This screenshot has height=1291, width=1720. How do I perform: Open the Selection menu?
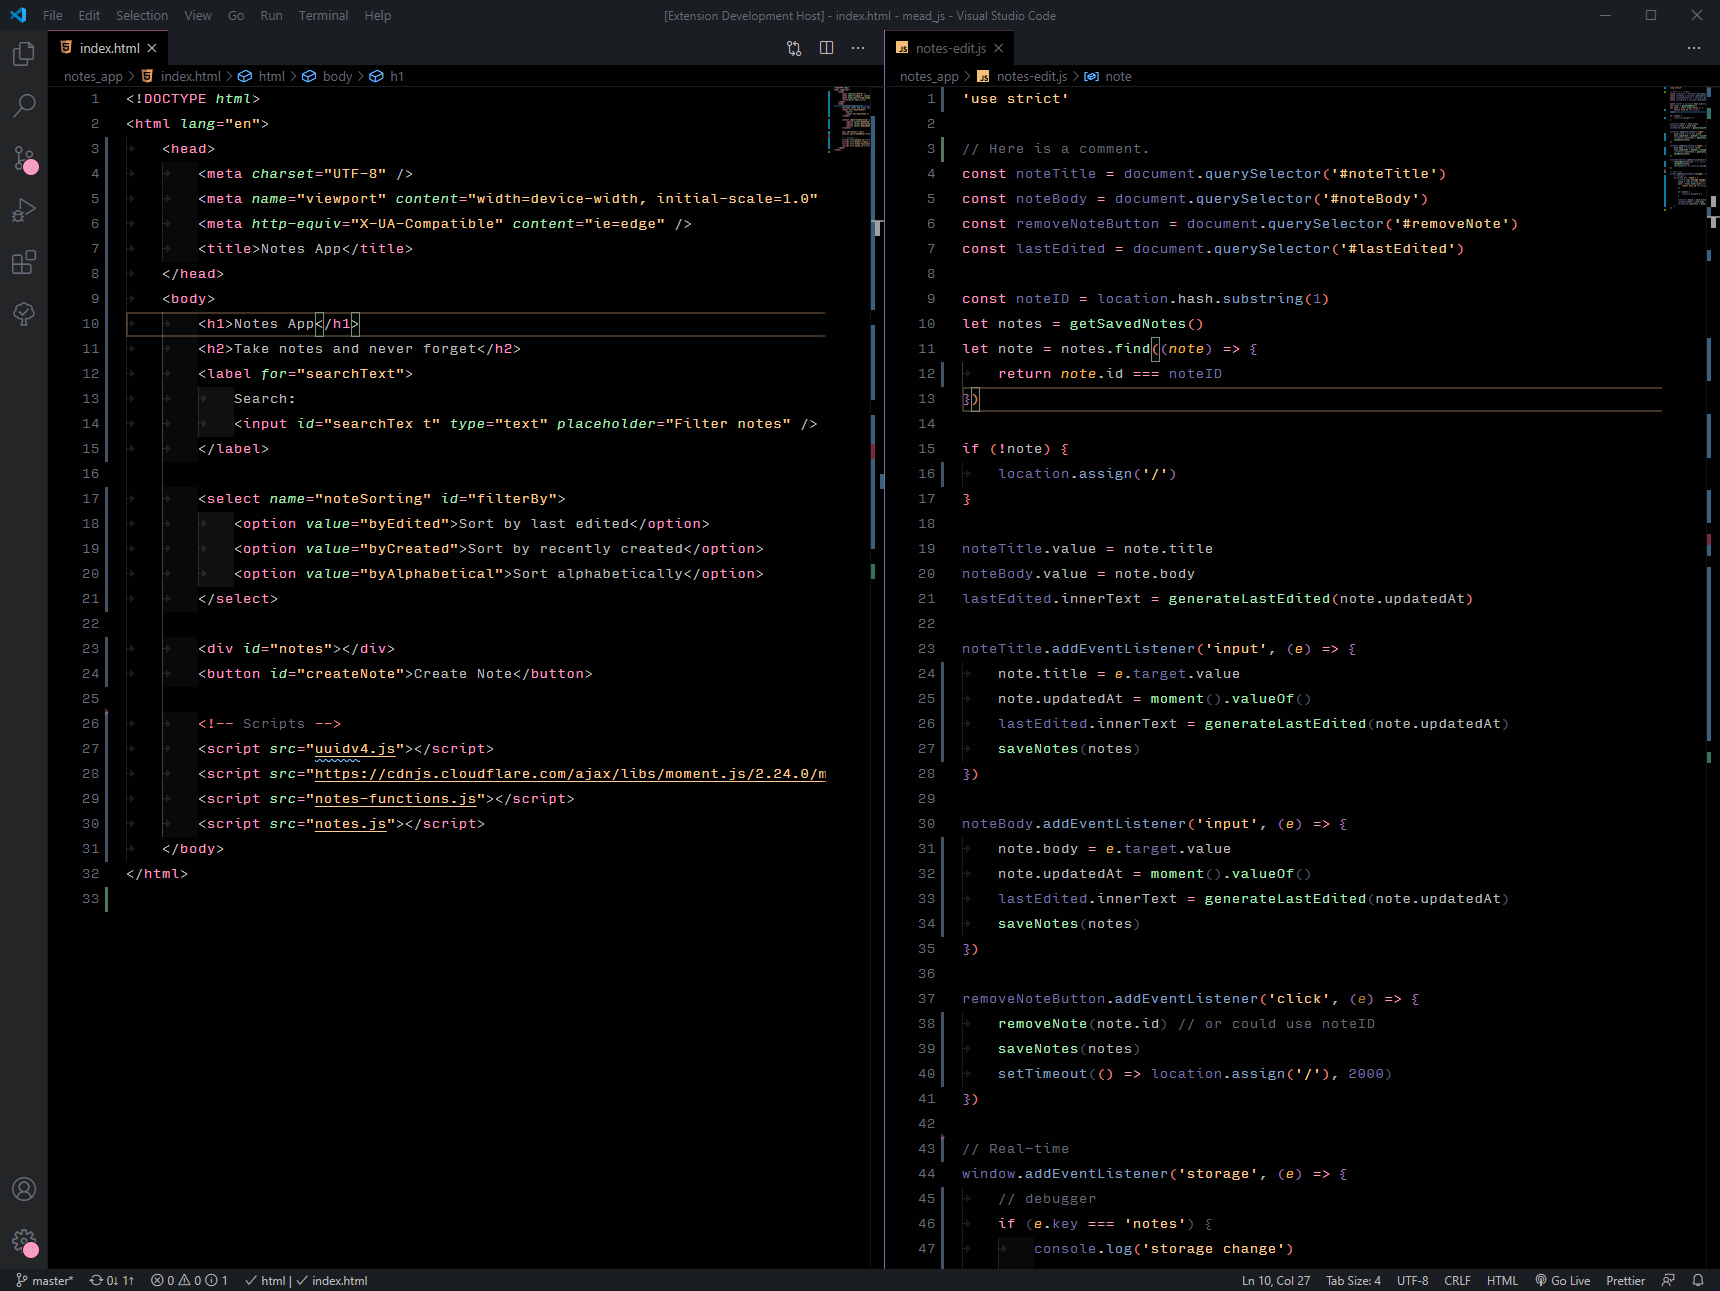coord(142,15)
